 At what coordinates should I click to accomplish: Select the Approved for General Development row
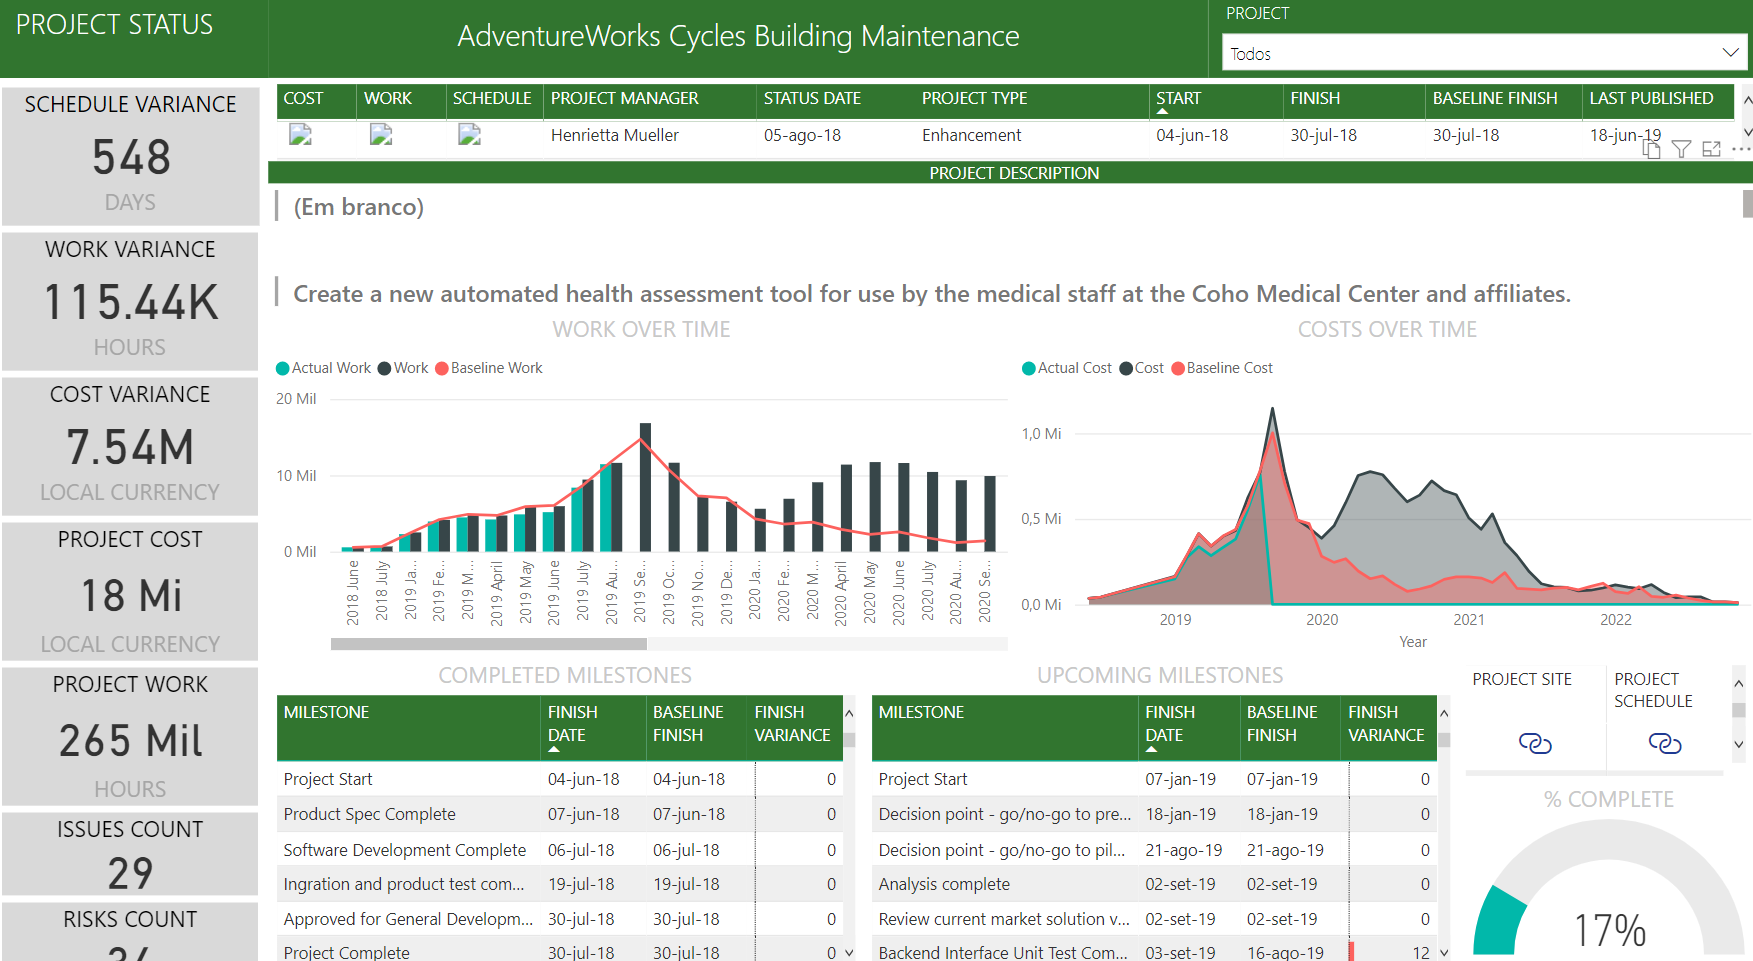coord(559,919)
